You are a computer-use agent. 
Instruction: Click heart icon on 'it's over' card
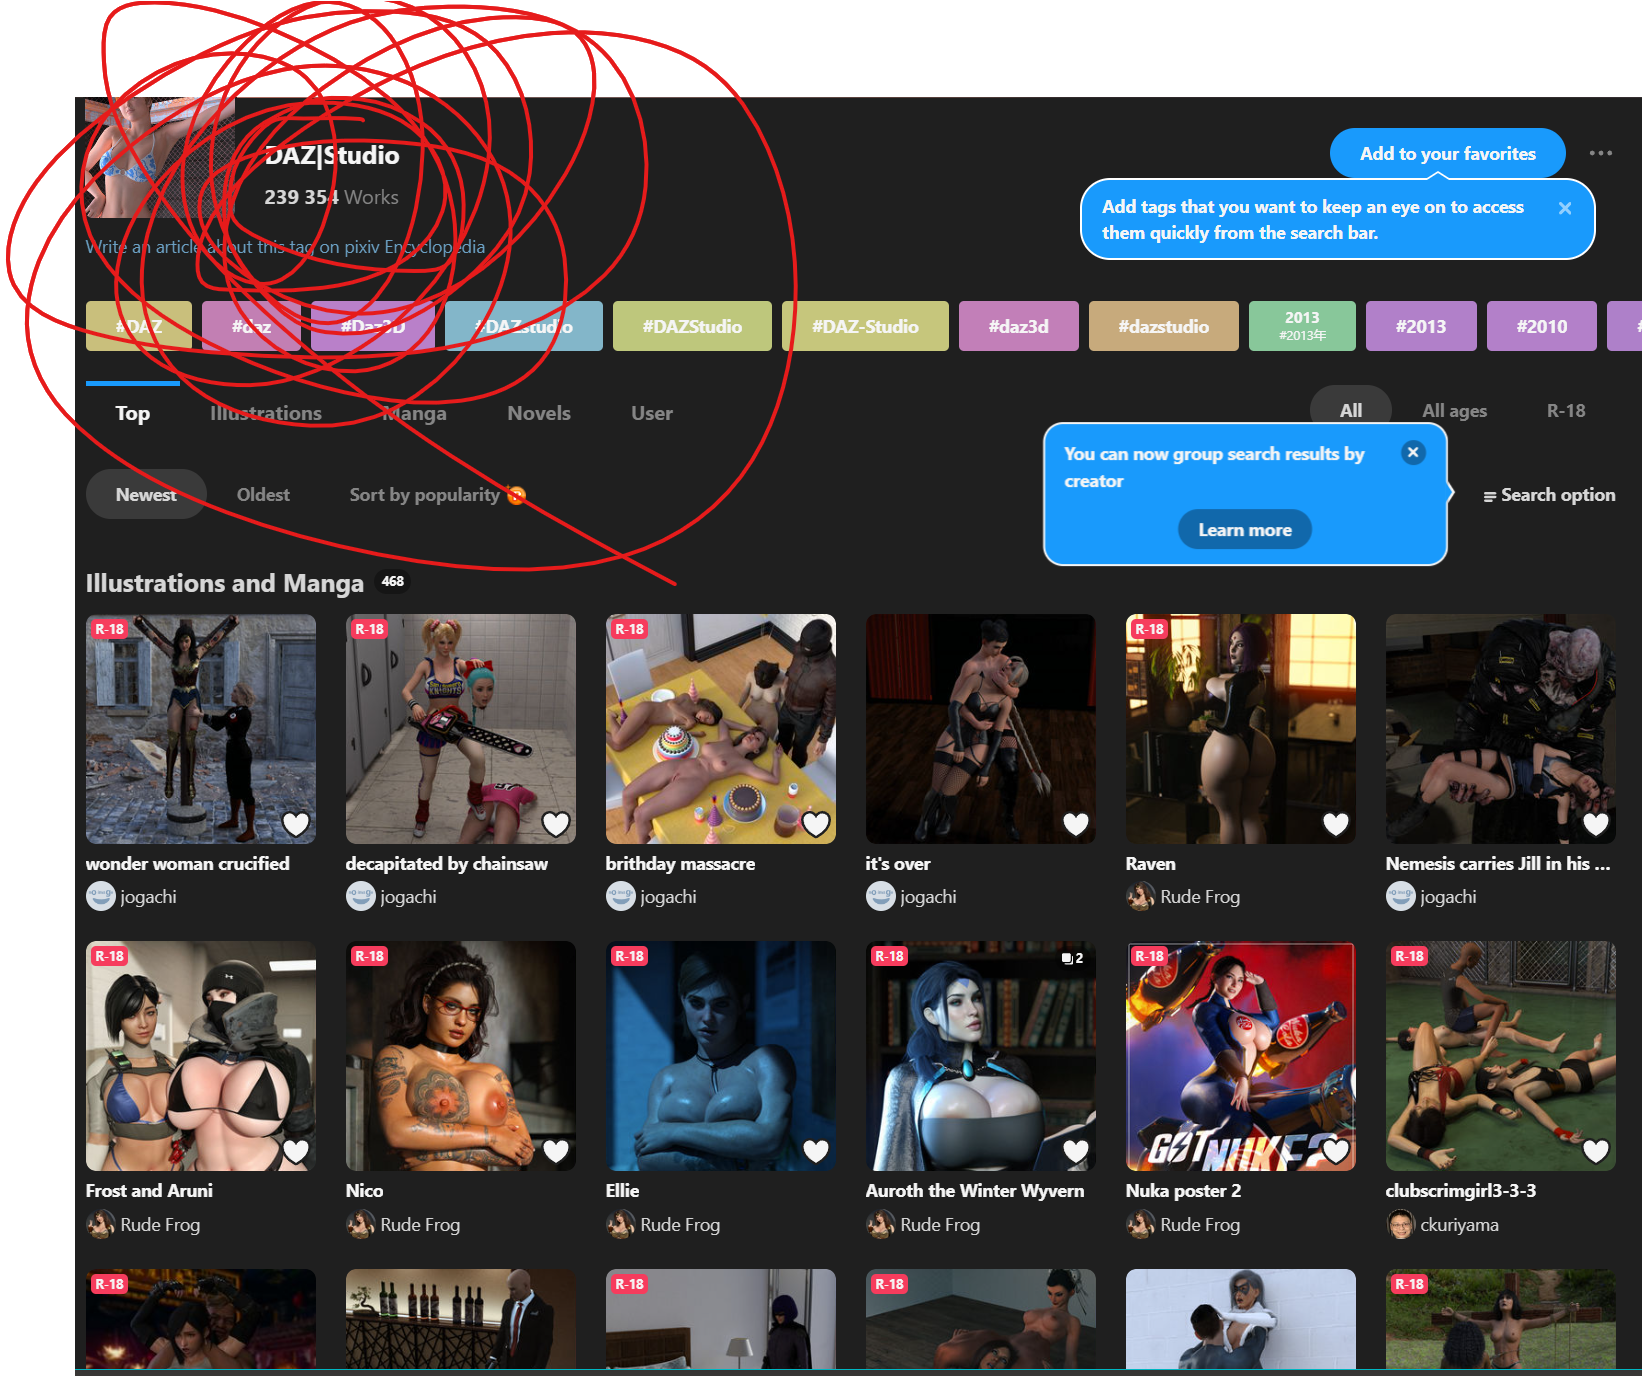pyautogui.click(x=1076, y=824)
